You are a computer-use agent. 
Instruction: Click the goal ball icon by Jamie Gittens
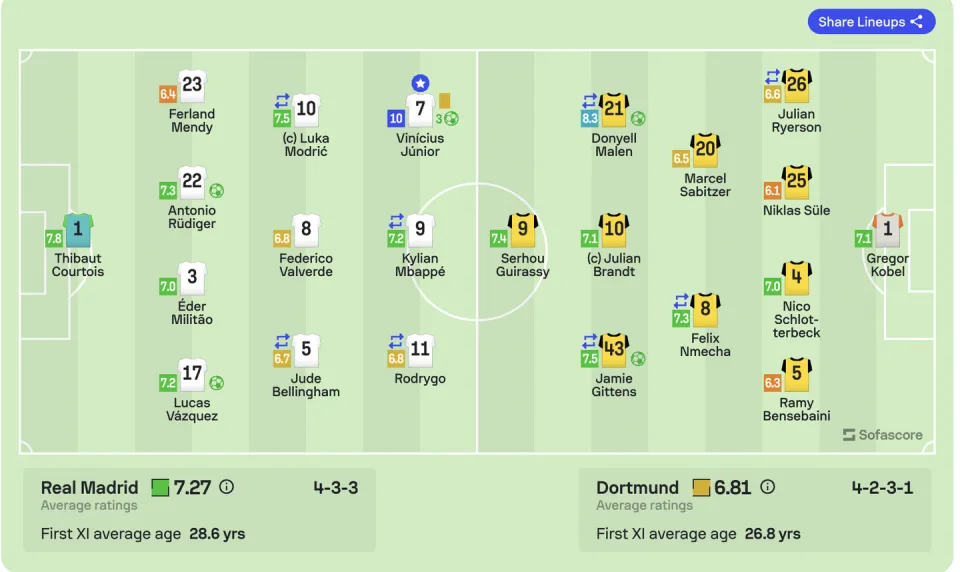638,358
